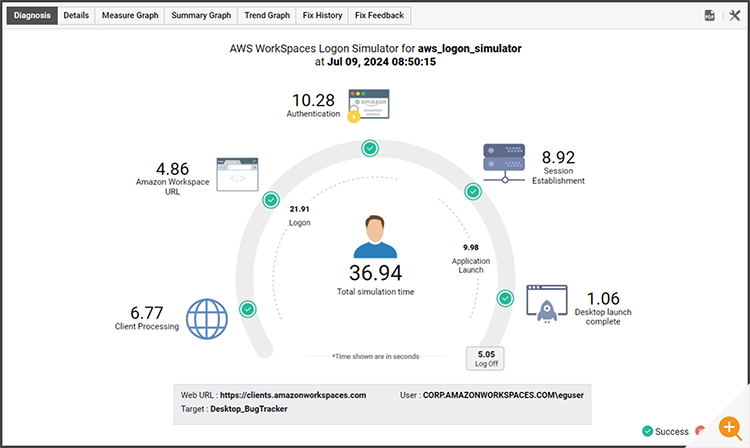Click the Desktop launch complete rocket icon

(x=547, y=304)
